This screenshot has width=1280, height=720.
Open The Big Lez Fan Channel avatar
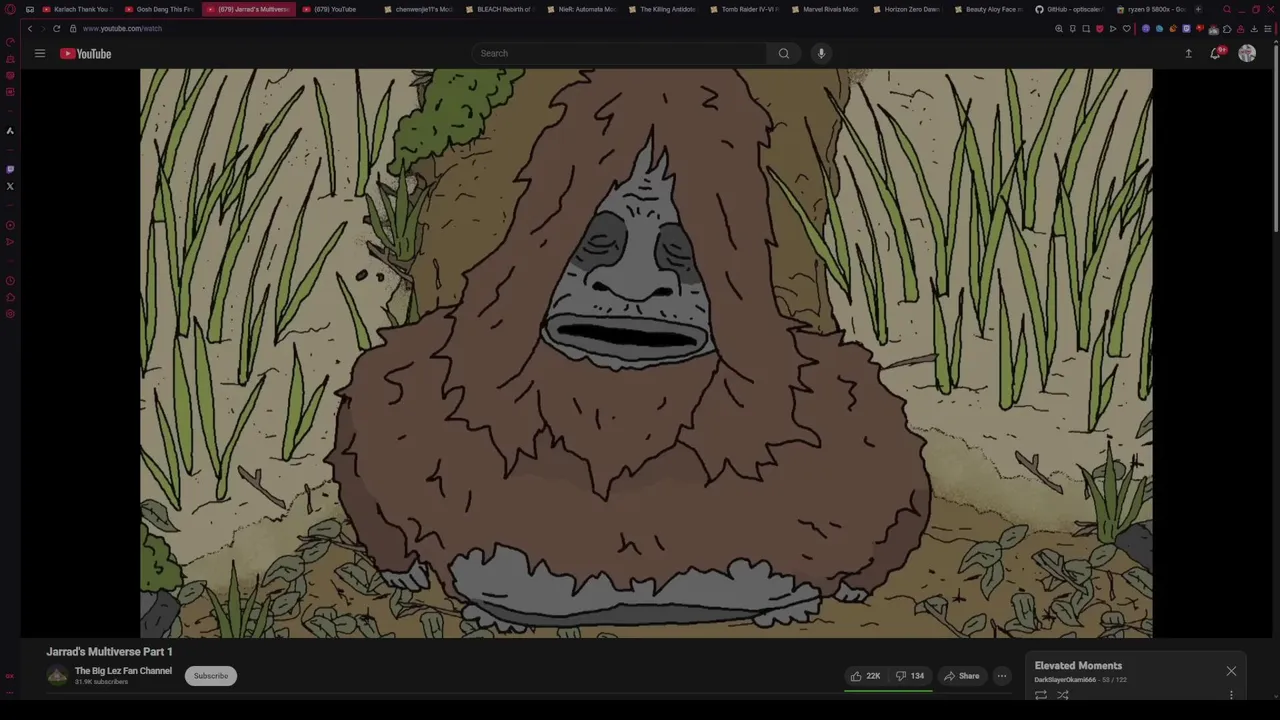coord(57,676)
